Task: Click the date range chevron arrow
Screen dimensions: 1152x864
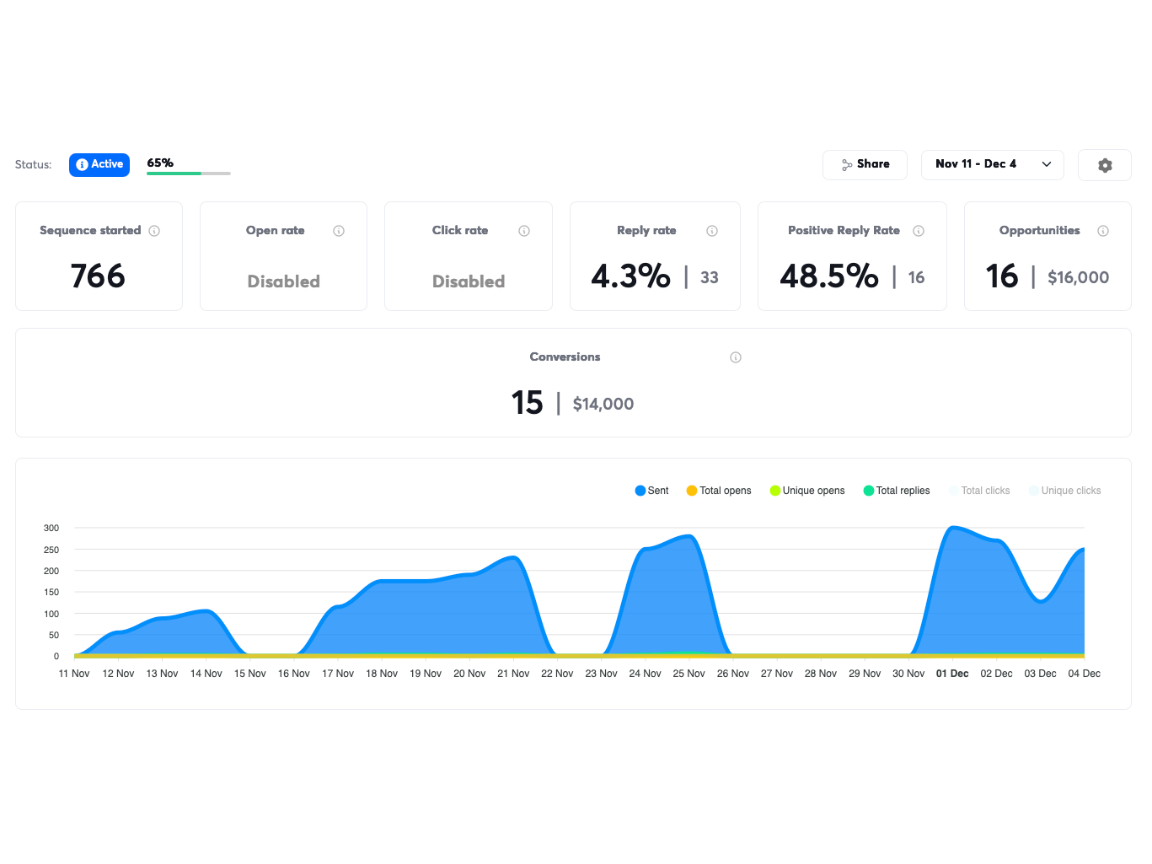Action: pos(1046,164)
